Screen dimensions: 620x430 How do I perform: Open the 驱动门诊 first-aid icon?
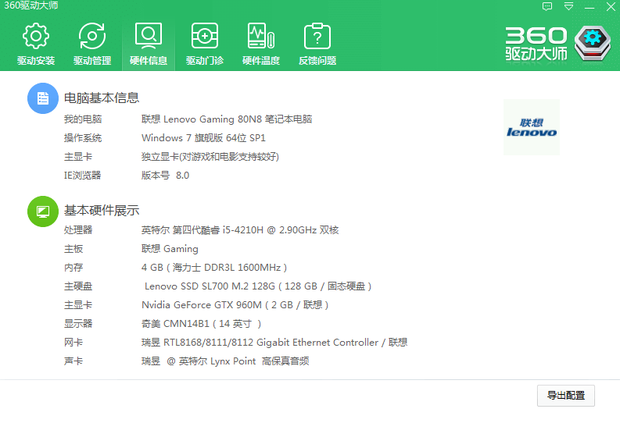204,36
